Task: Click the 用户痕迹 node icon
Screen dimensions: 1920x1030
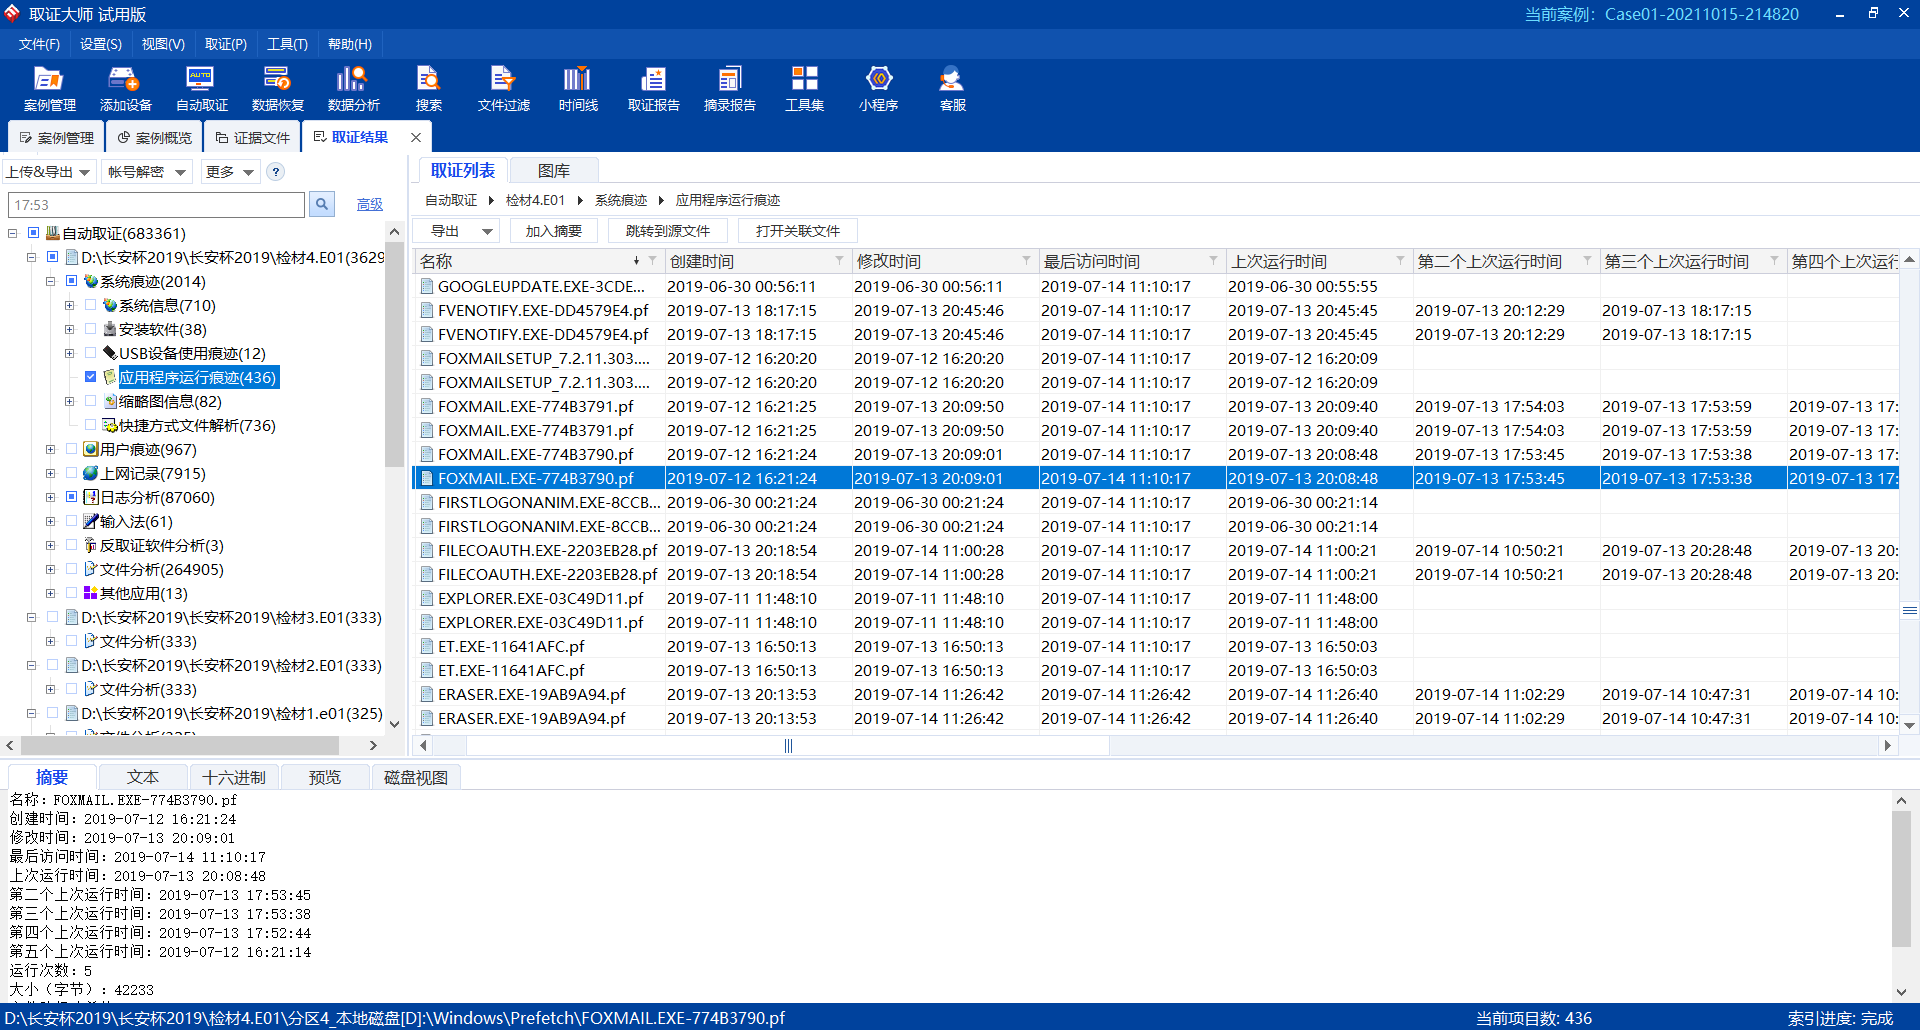Action: click(91, 449)
